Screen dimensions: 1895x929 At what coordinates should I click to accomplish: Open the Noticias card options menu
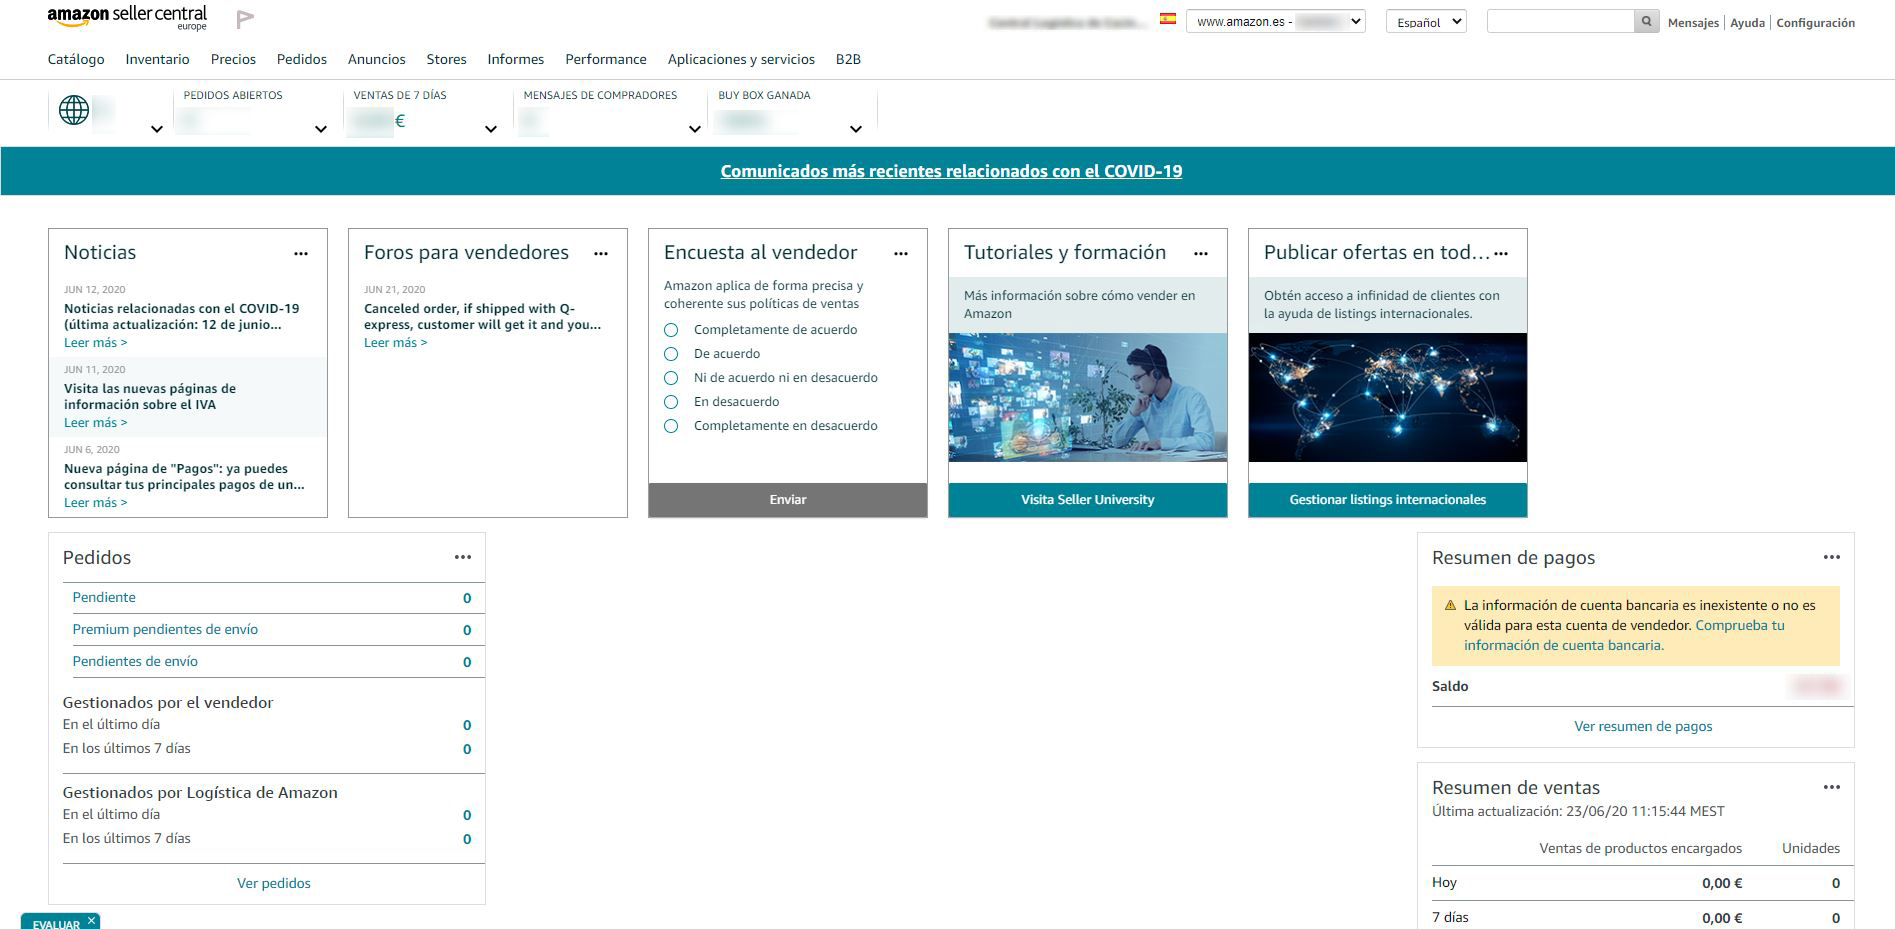tap(301, 254)
